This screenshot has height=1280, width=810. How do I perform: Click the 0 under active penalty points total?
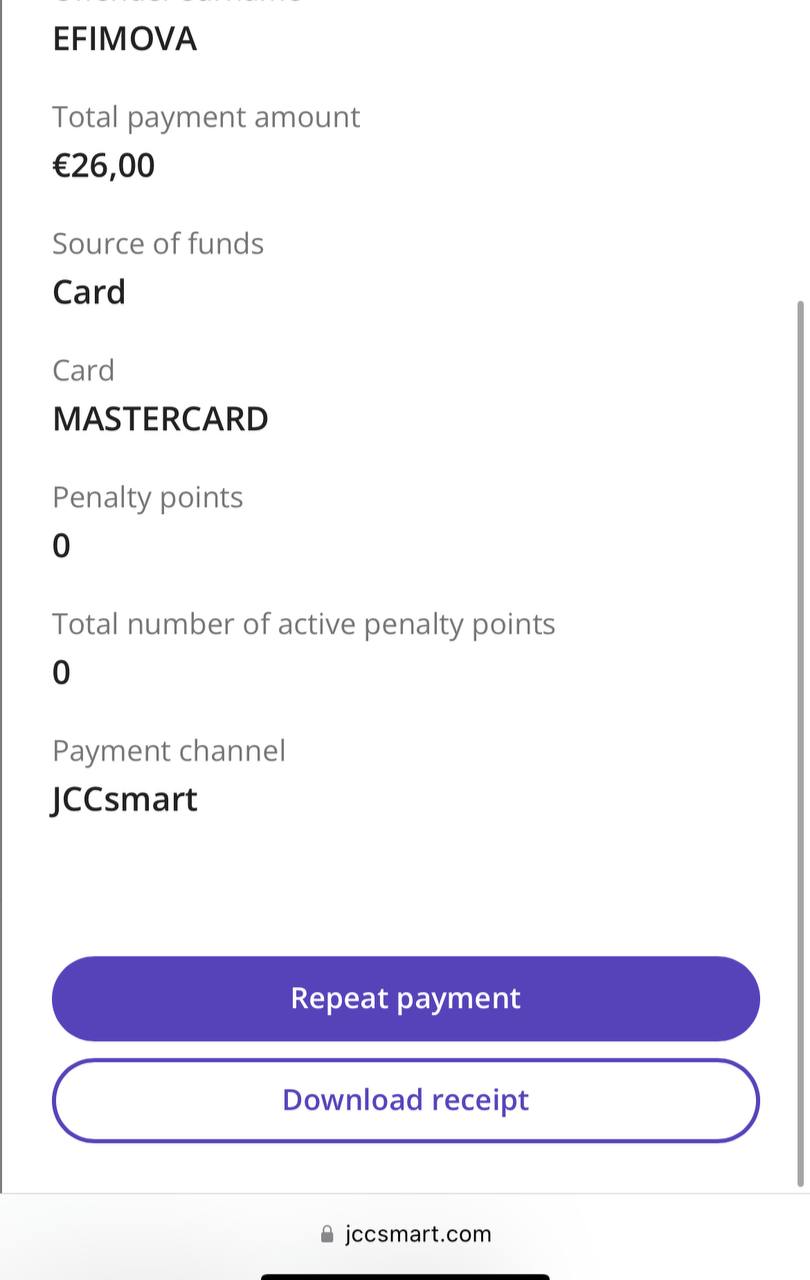tap(61, 673)
